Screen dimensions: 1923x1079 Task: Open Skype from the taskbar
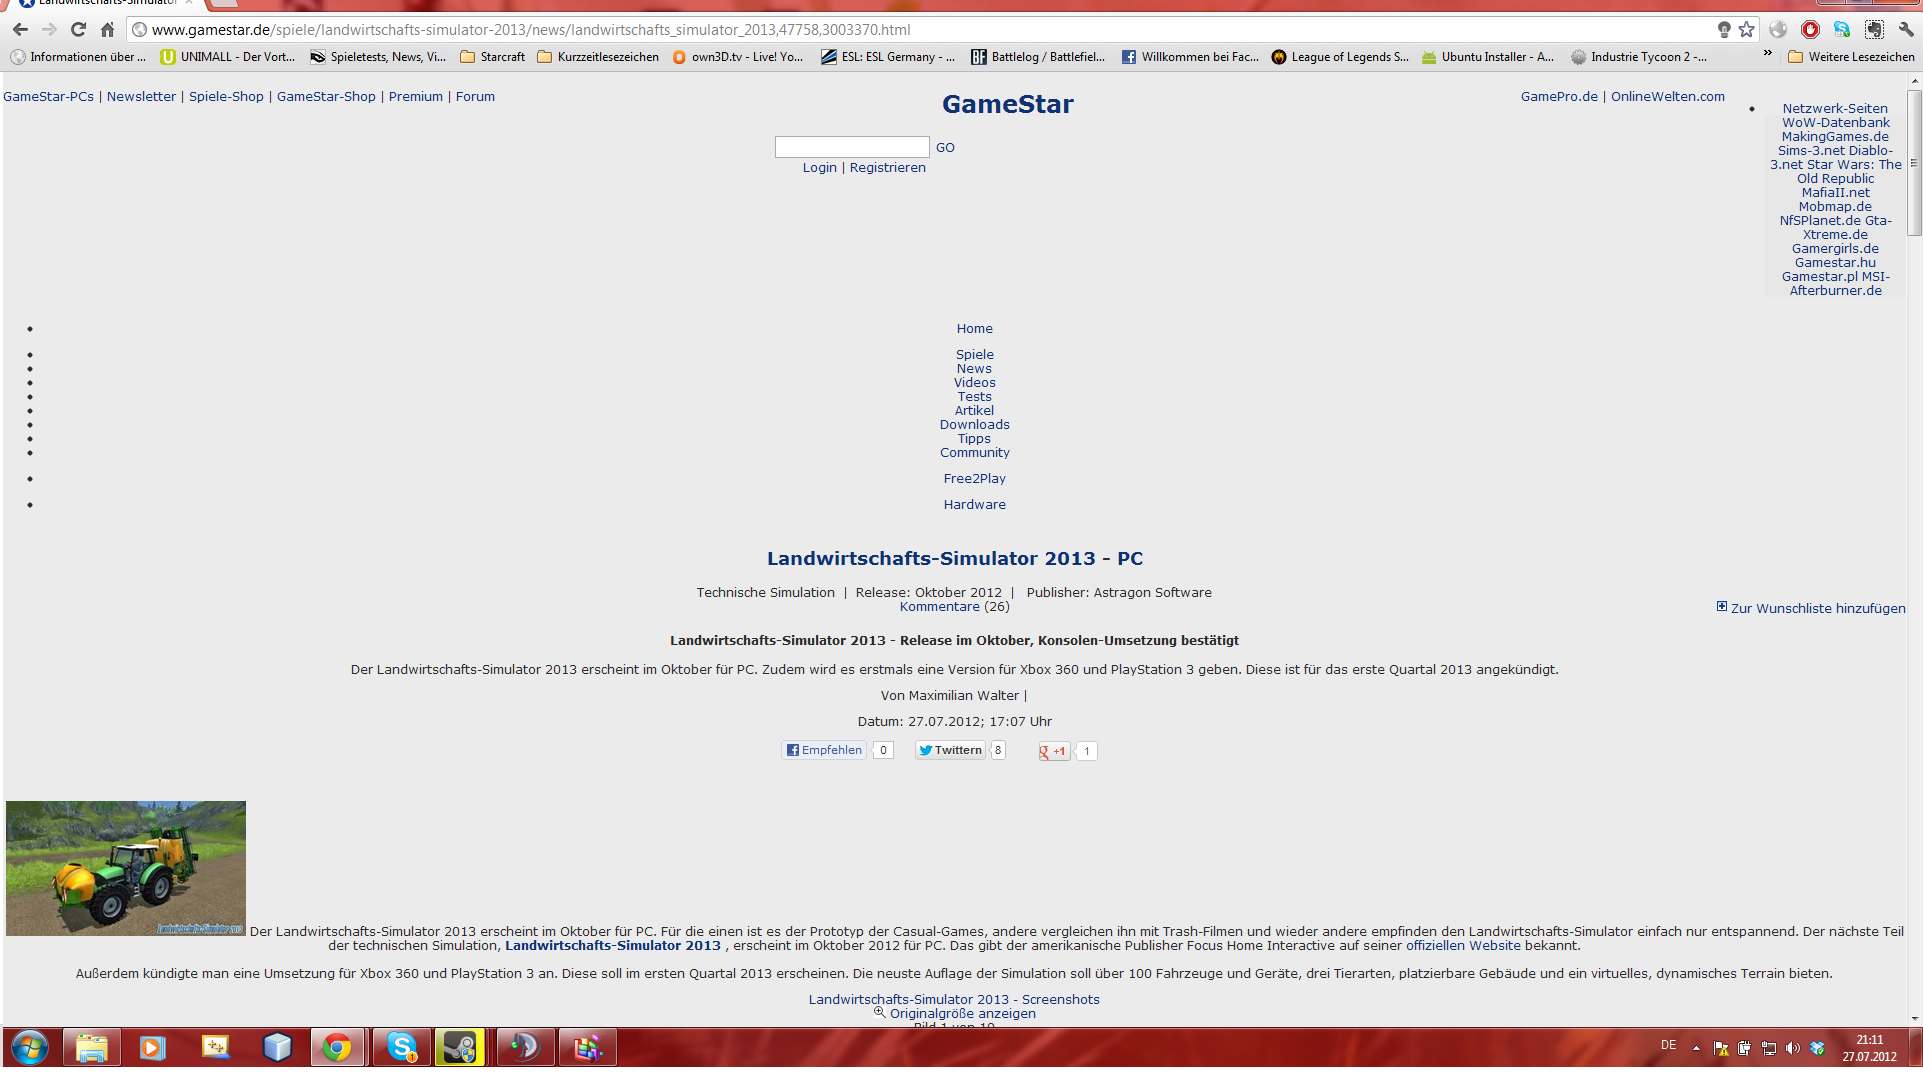(x=401, y=1048)
